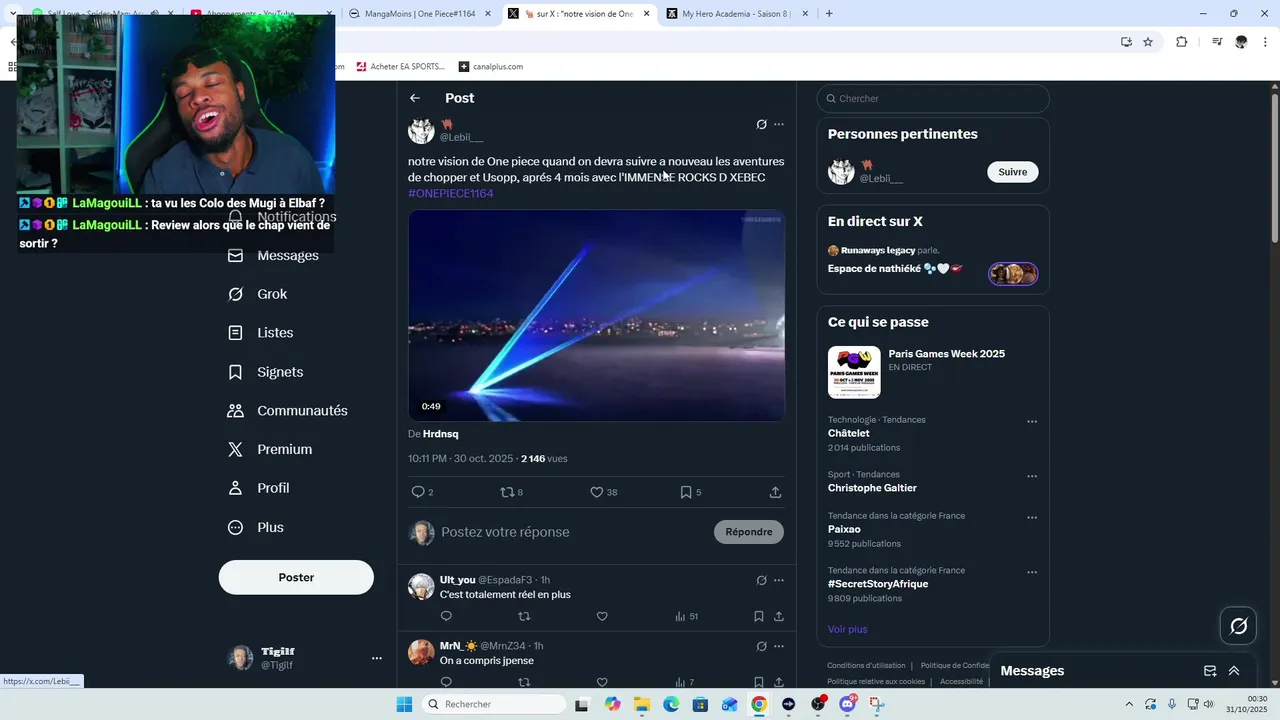Open Listes in the left sidebar
The height and width of the screenshot is (720, 1280).
coord(260,333)
